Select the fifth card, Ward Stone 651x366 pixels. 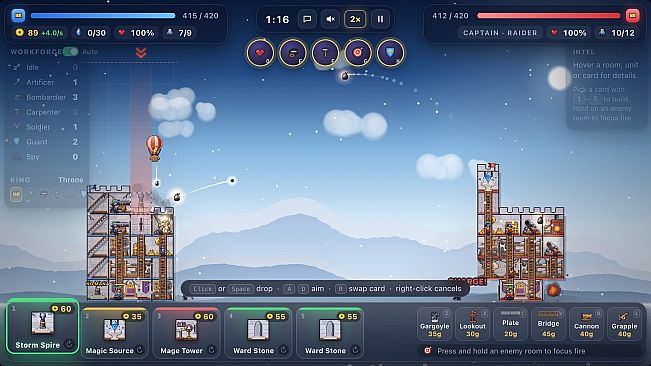pos(330,332)
